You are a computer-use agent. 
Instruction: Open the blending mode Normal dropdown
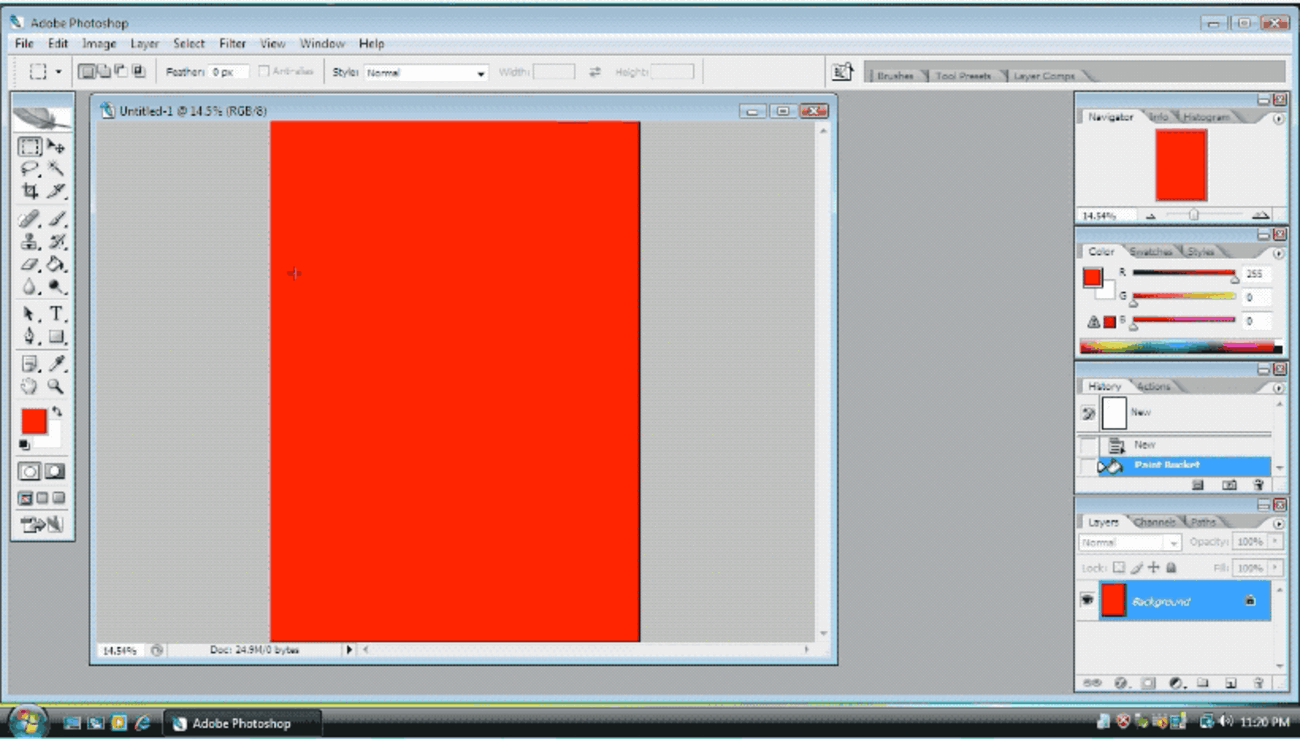[x=1131, y=542]
